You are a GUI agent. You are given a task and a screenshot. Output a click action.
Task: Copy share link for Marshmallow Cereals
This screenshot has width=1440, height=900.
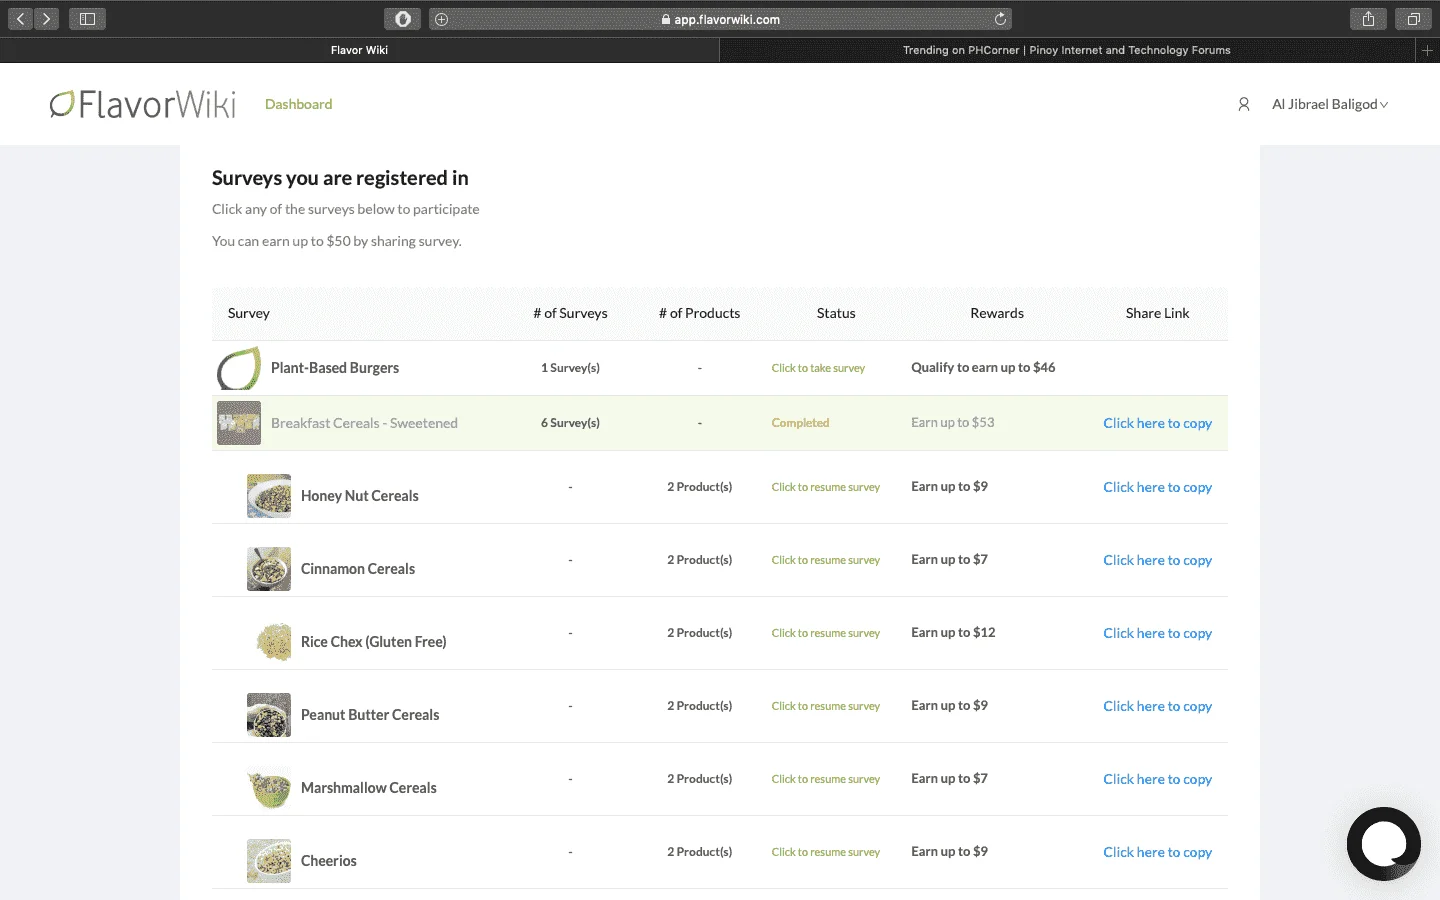click(x=1157, y=779)
